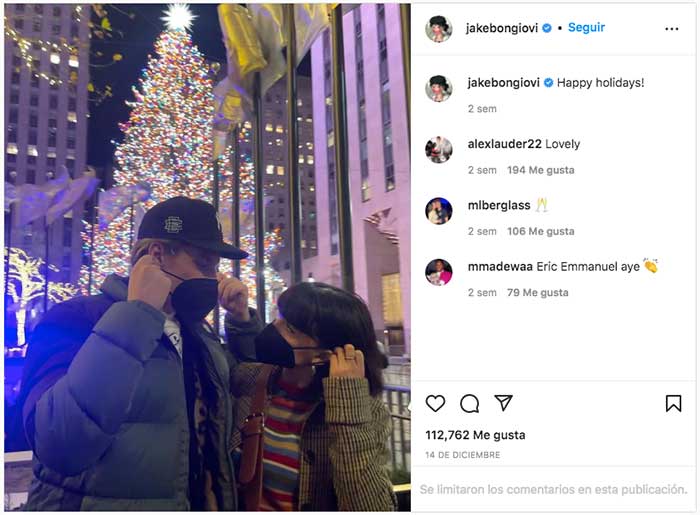This screenshot has width=700, height=515.
Task: Visit mmadewaa's profile via username
Action: (500, 266)
